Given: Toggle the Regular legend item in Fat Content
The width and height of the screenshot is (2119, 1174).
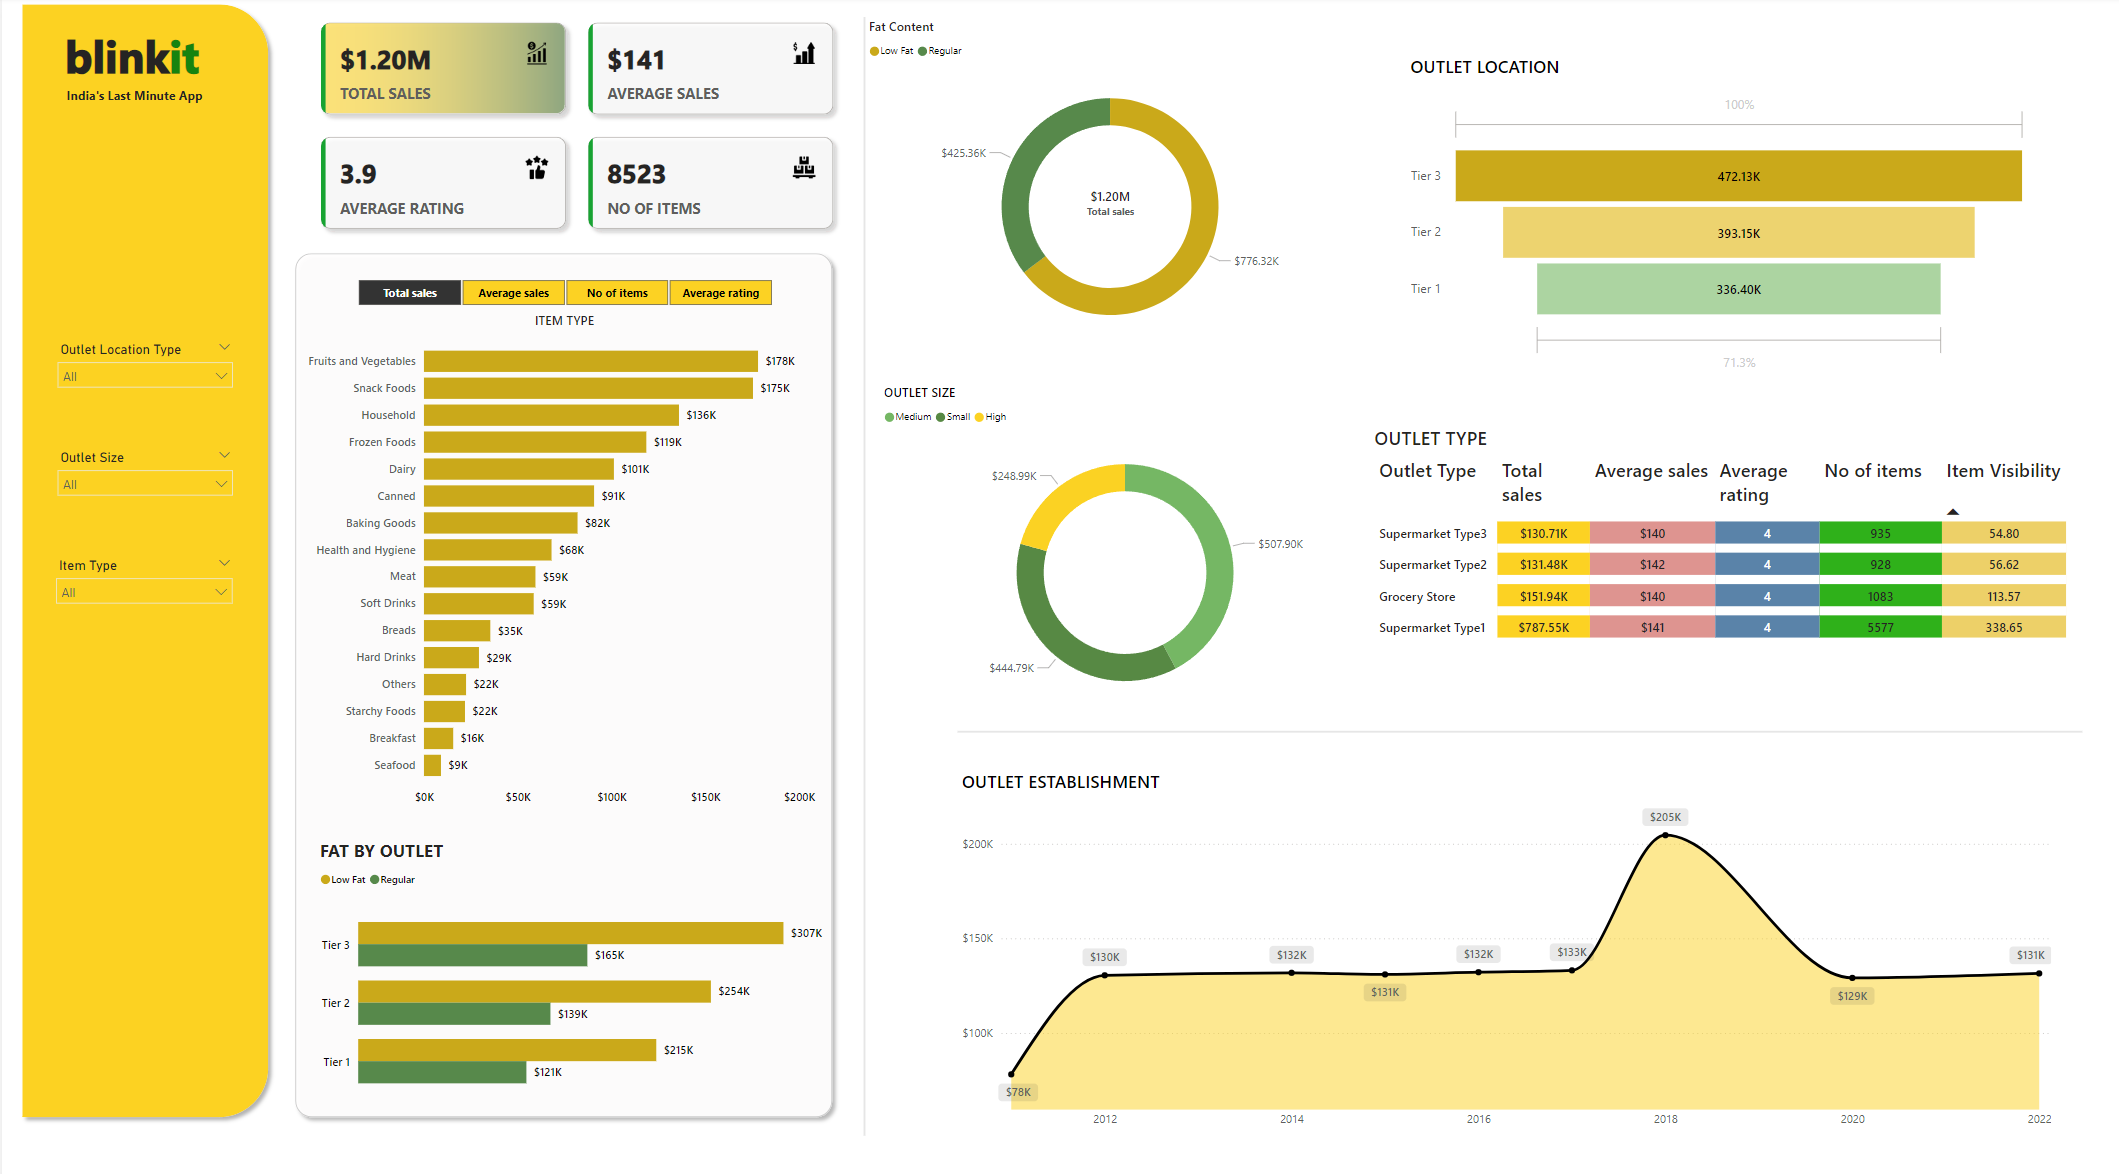Looking at the screenshot, I should 940,51.
